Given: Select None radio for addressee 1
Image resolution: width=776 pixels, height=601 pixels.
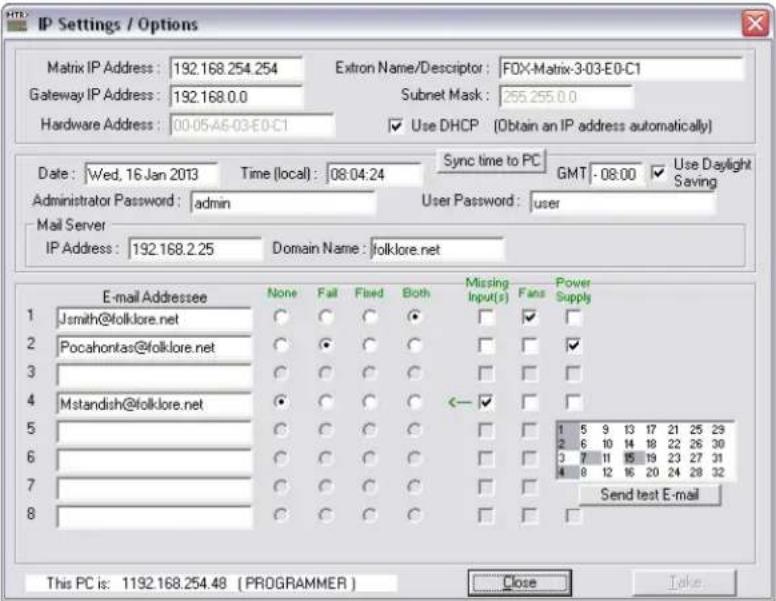Looking at the screenshot, I should 281,316.
